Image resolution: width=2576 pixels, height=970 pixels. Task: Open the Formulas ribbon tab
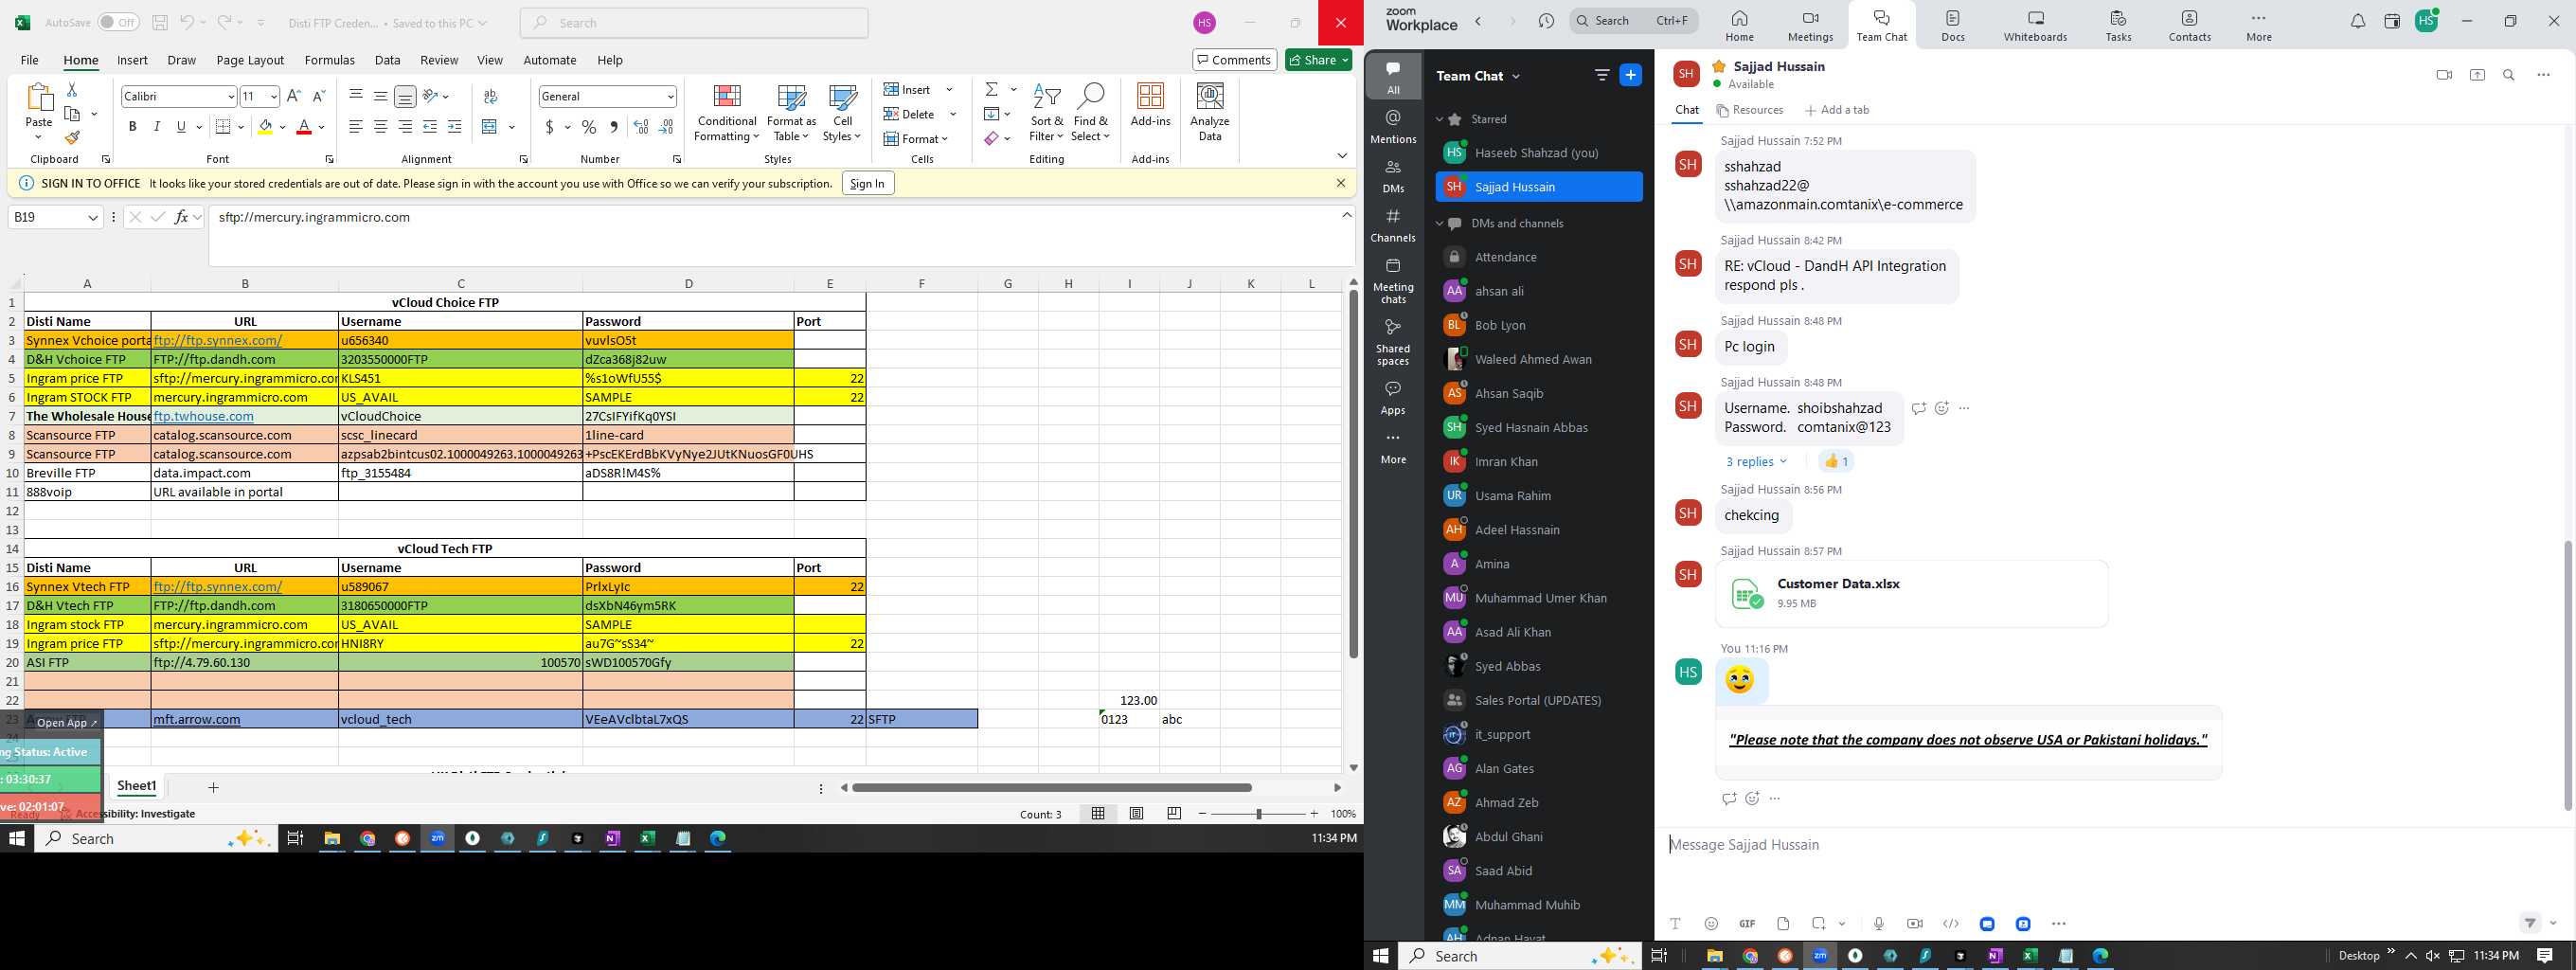click(329, 60)
